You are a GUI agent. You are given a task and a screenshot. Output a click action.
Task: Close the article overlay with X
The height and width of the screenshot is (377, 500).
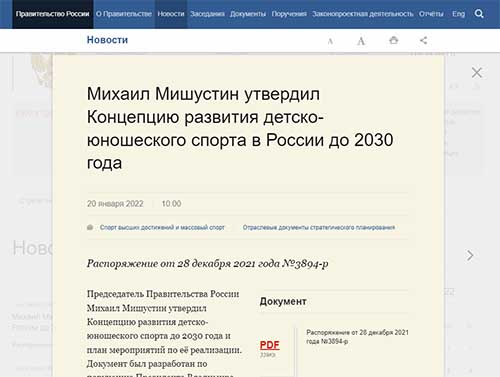(x=477, y=72)
